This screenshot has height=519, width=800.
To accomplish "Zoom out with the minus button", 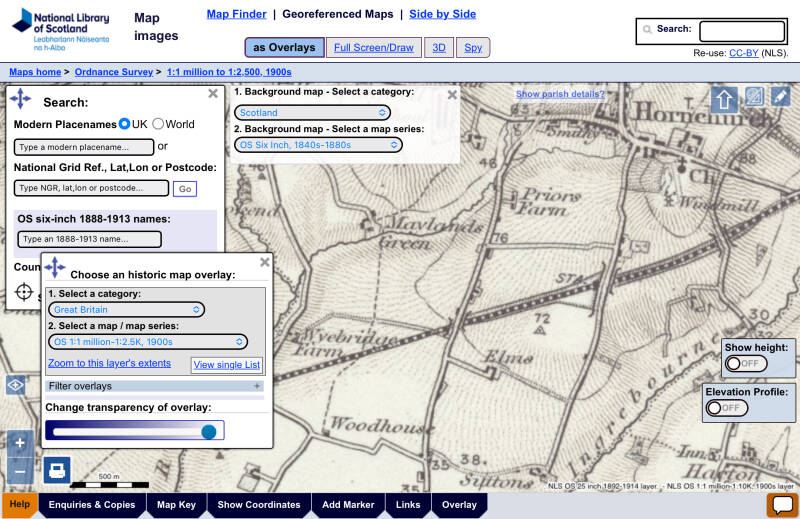I will [20, 471].
